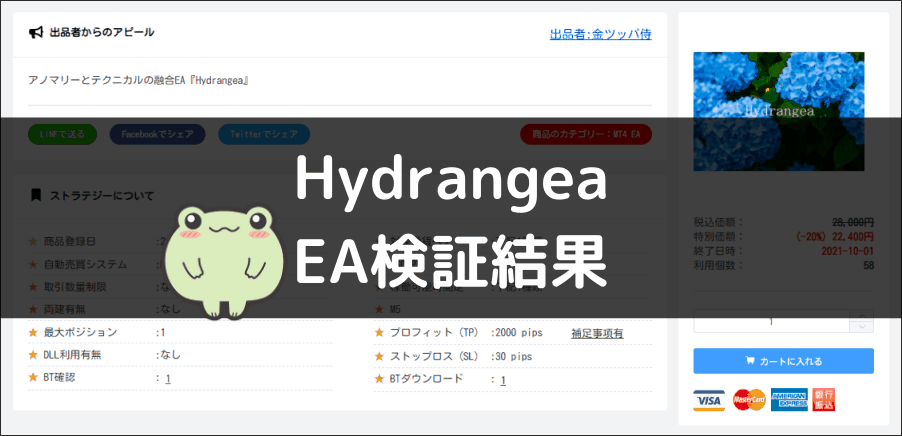
Task: Click the VISA payment icon
Action: coord(709,400)
